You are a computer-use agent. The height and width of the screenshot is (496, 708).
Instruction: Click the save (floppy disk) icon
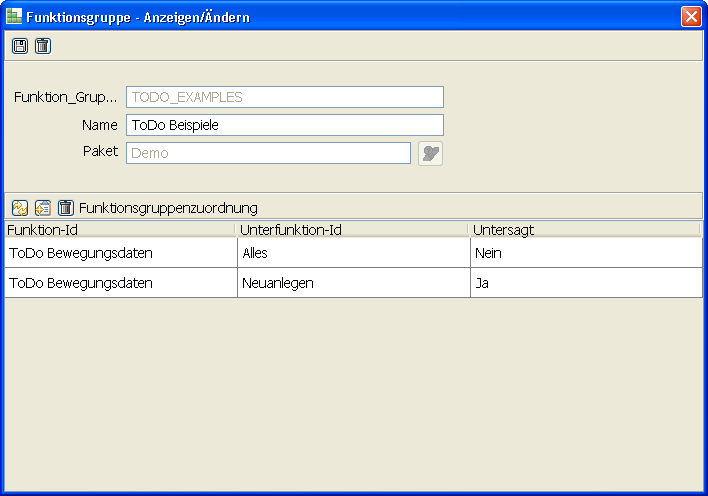pyautogui.click(x=20, y=46)
